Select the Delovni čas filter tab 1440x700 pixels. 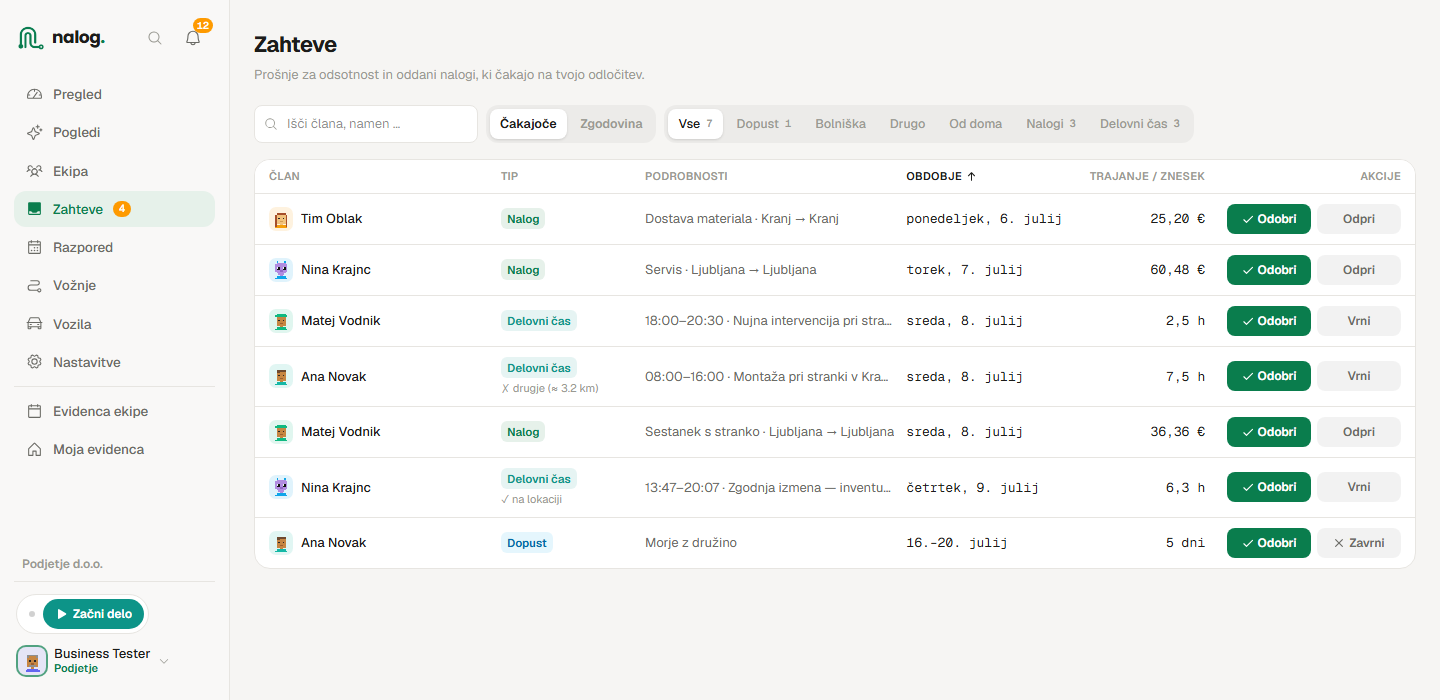click(x=1140, y=124)
